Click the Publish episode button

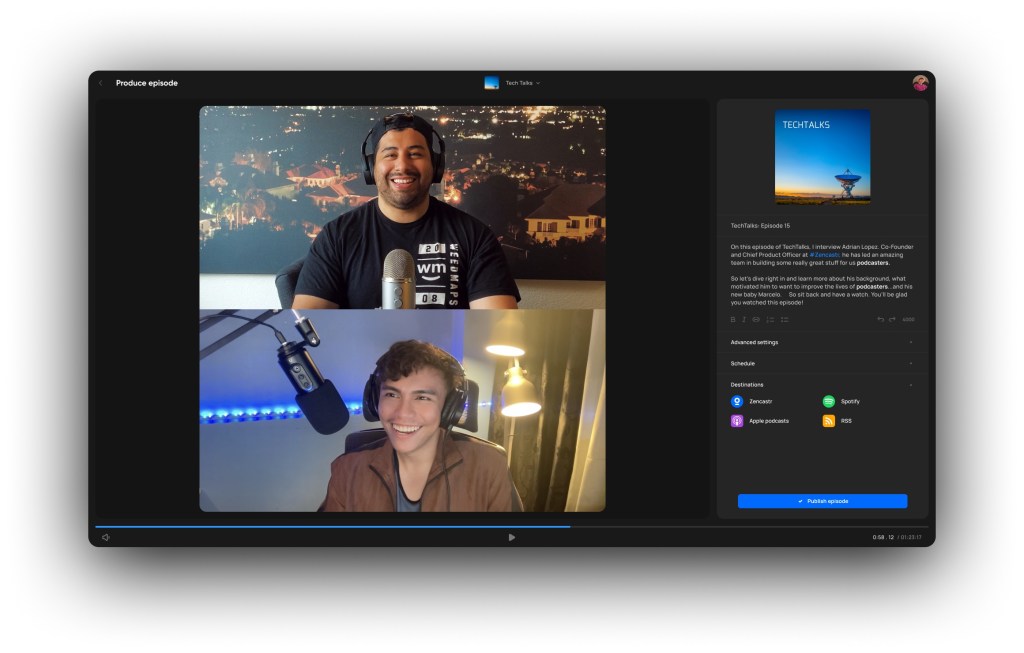822,501
